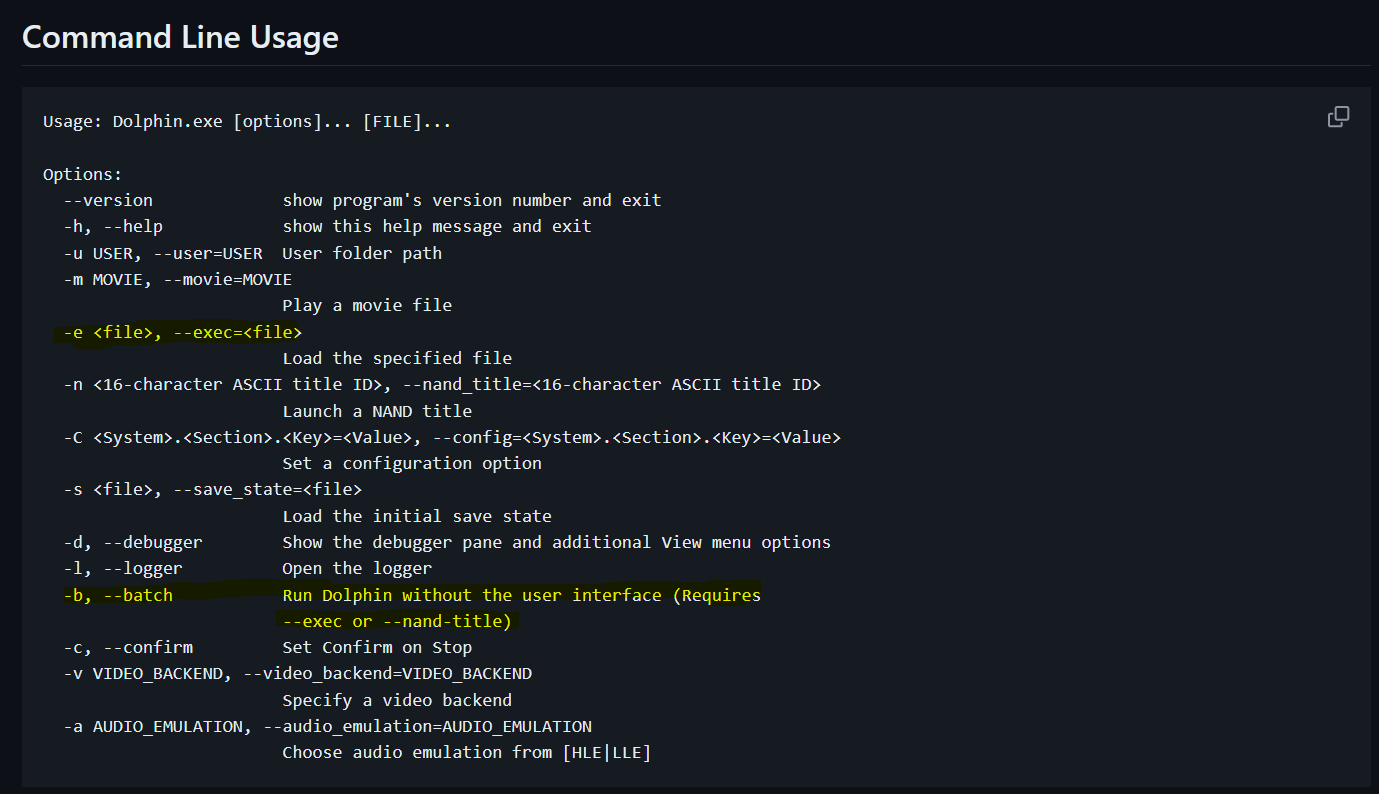Click the -m MOVIE, --movie=MOVIE line
The width and height of the screenshot is (1379, 794).
(178, 279)
